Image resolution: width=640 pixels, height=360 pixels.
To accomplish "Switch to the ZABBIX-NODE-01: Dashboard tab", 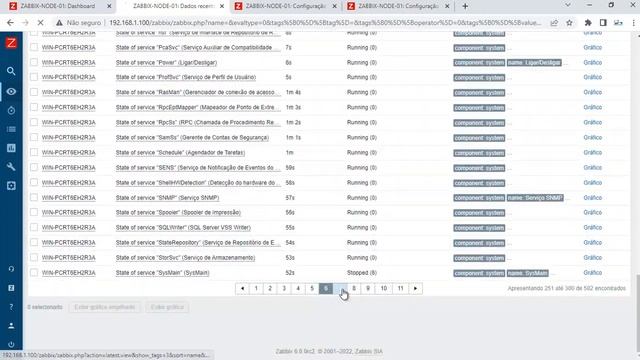I will tap(58, 6).
